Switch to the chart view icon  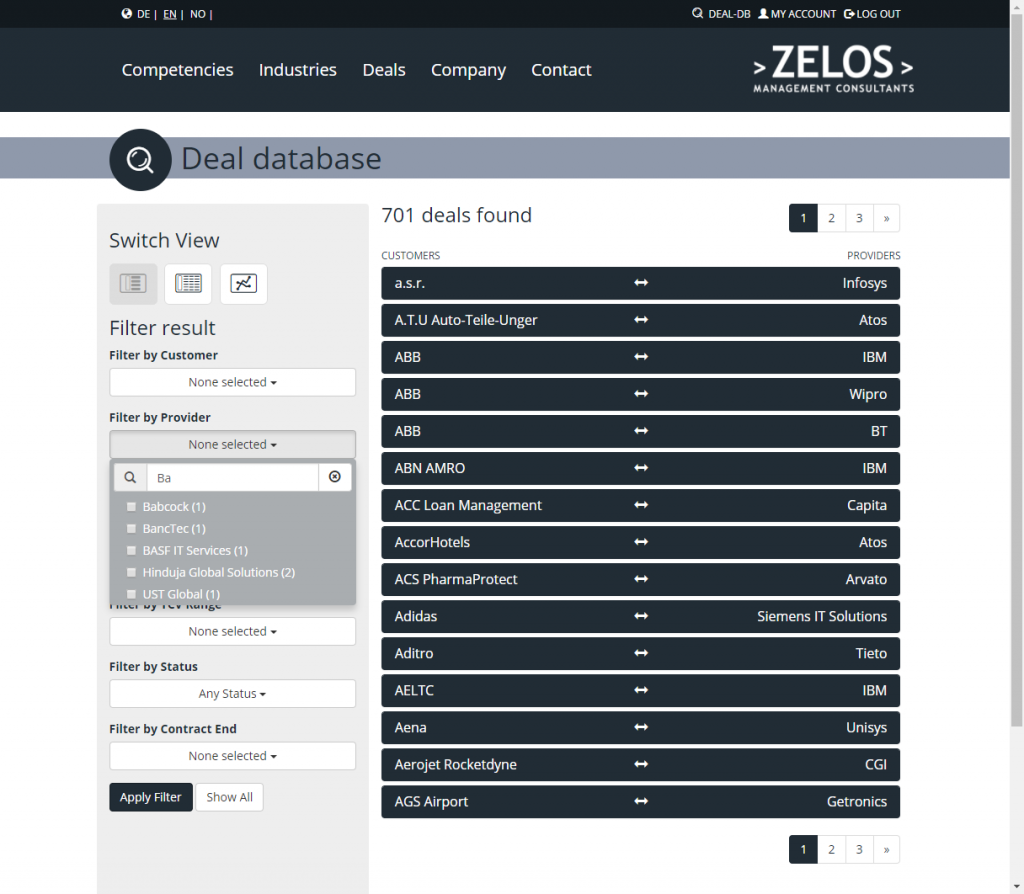[244, 283]
